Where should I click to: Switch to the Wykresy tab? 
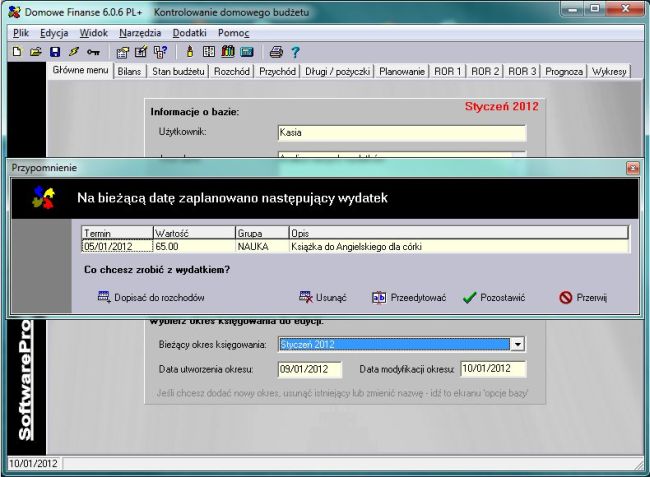click(x=609, y=71)
